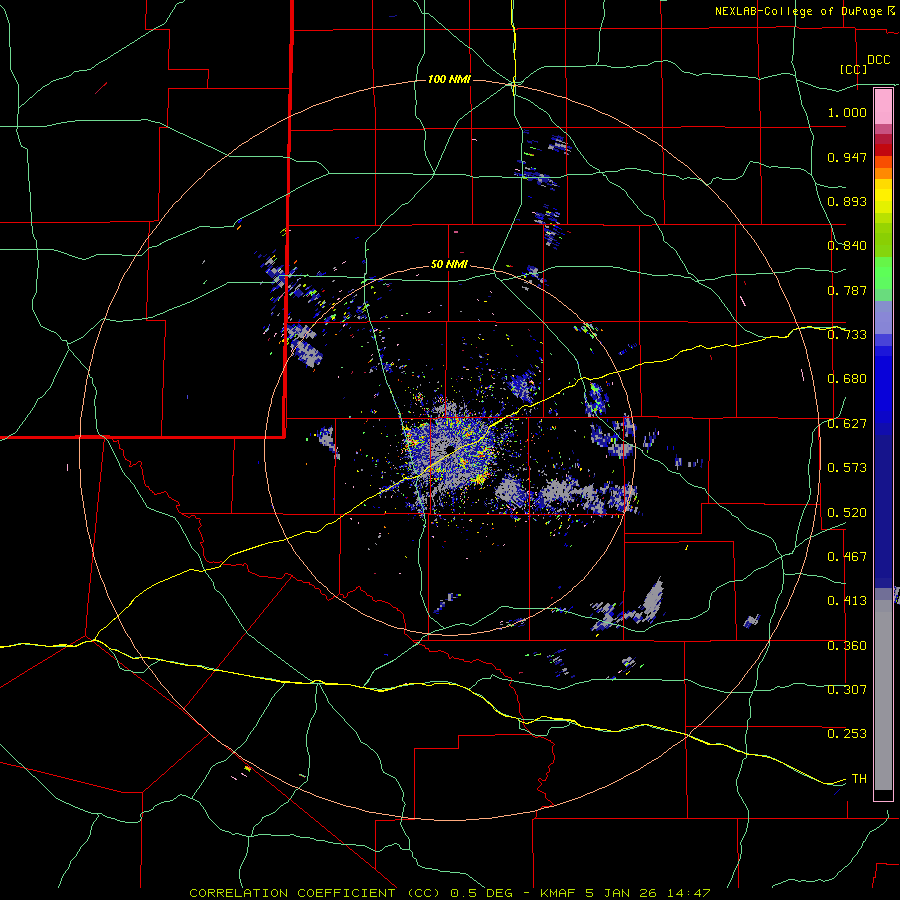Click the 0.573 scale value
Viewport: 900px width, 900px height.
coord(847,468)
